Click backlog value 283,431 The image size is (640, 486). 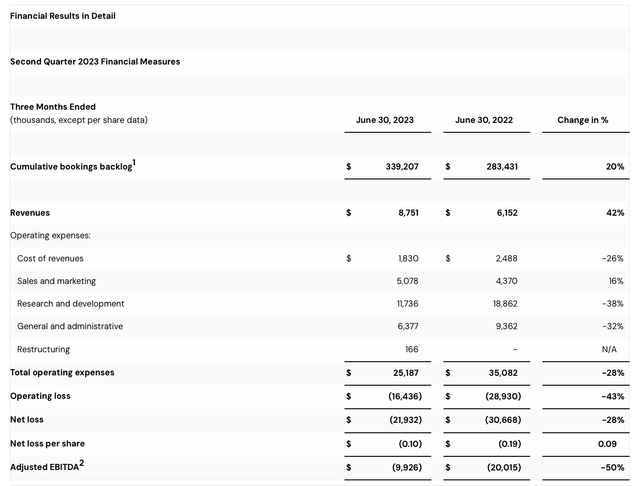click(x=502, y=166)
